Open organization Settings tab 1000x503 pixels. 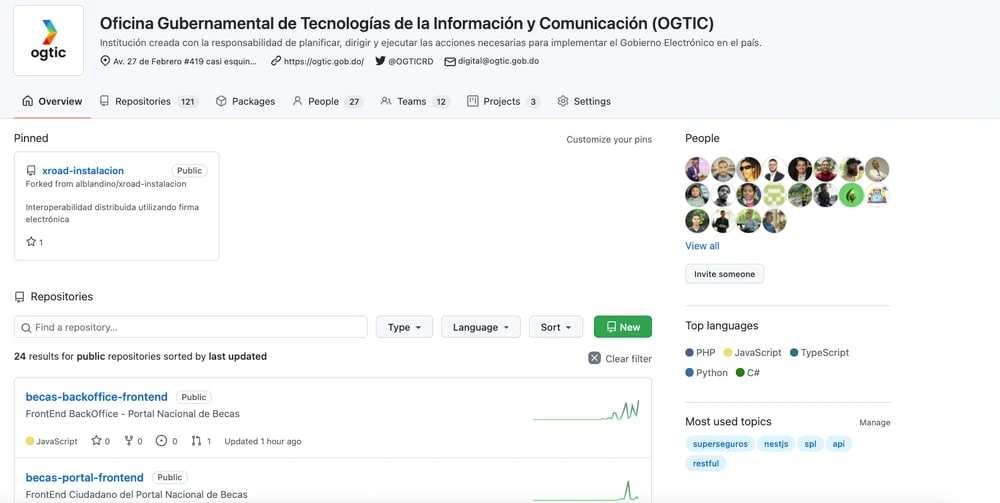(x=584, y=101)
